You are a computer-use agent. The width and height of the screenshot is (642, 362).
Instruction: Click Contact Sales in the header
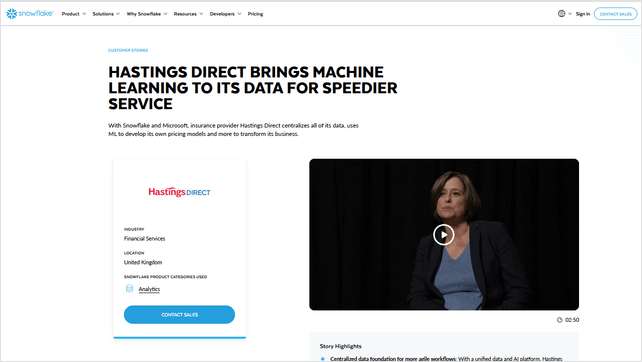click(x=615, y=14)
